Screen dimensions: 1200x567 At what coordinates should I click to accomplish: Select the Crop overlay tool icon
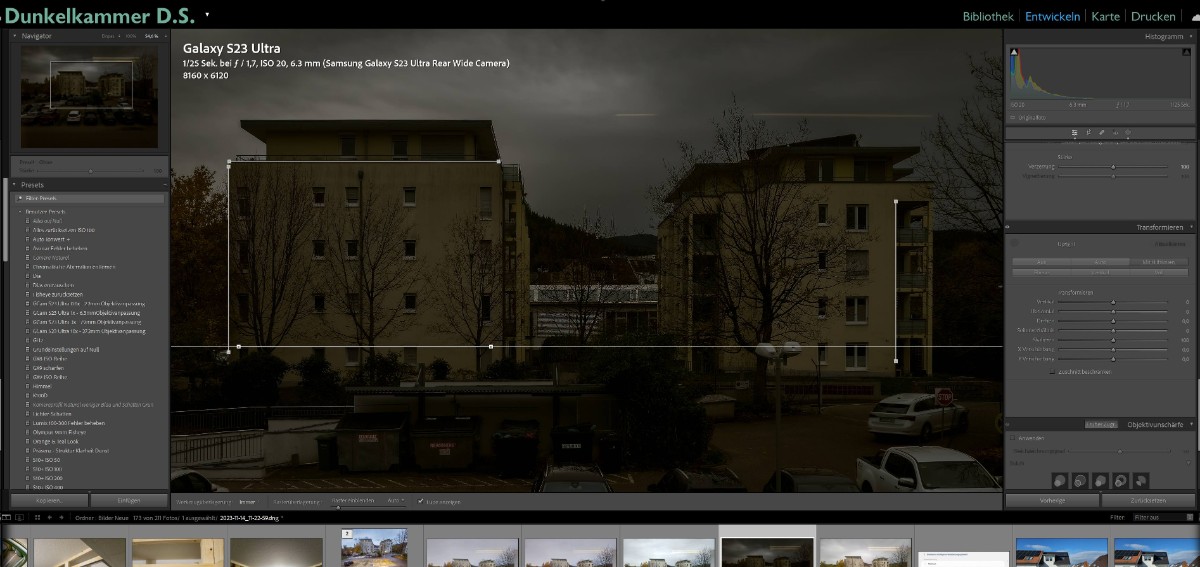pyautogui.click(x=1087, y=132)
